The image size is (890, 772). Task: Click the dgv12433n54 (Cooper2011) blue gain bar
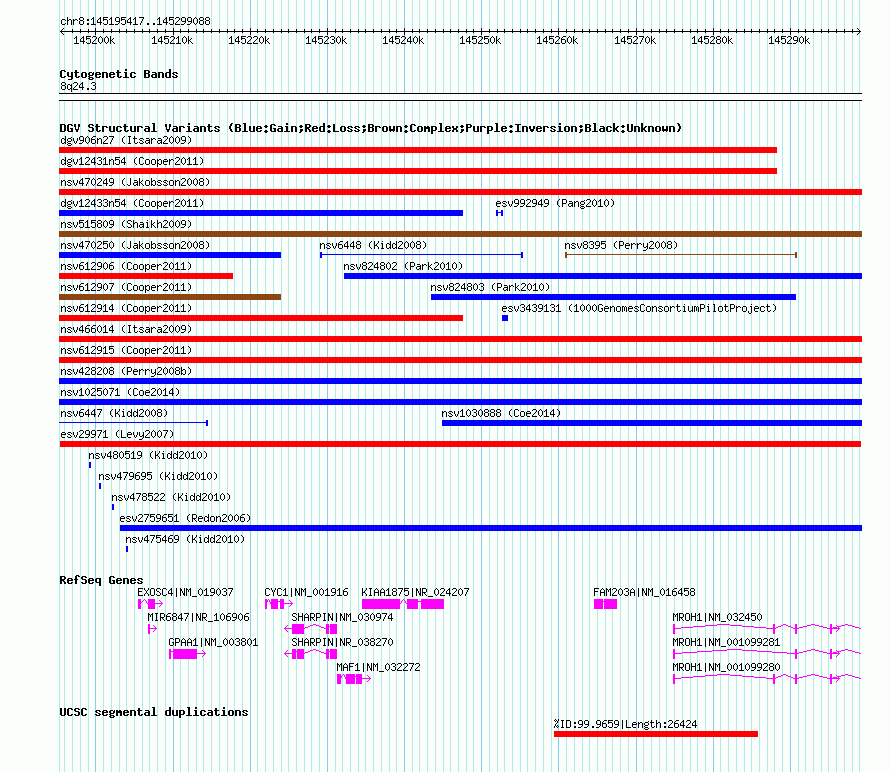click(261, 213)
